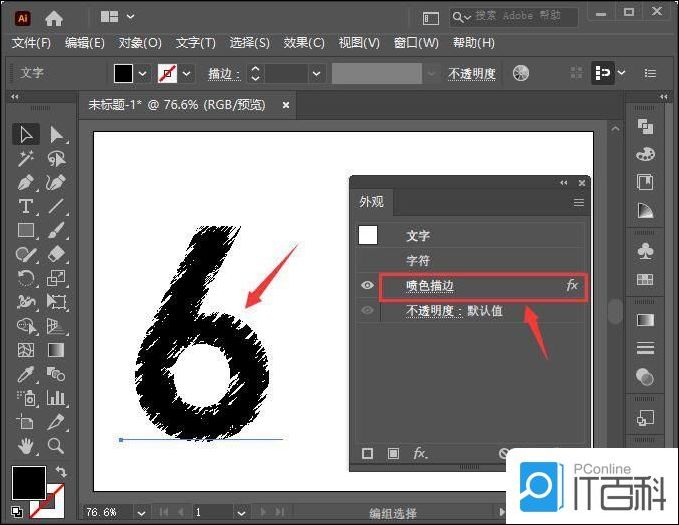
Task: Toggle the 不透明度 row visibility eye
Action: 368,311
